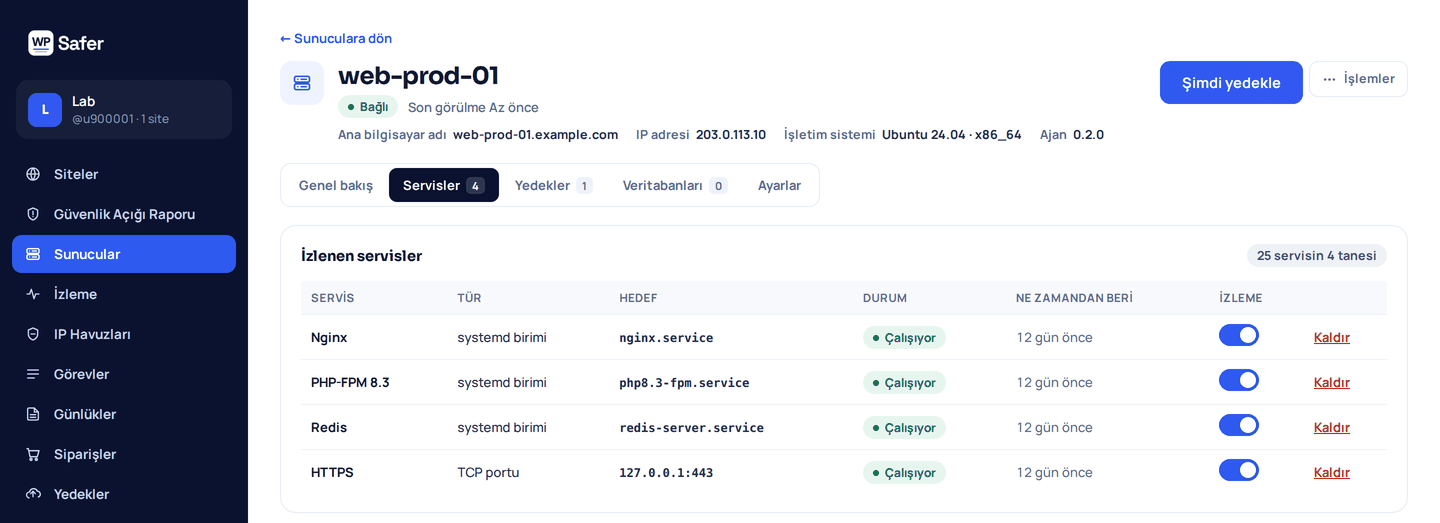1440x523 pixels.
Task: Click the Yedekler cloud upload icon
Action: 33,494
